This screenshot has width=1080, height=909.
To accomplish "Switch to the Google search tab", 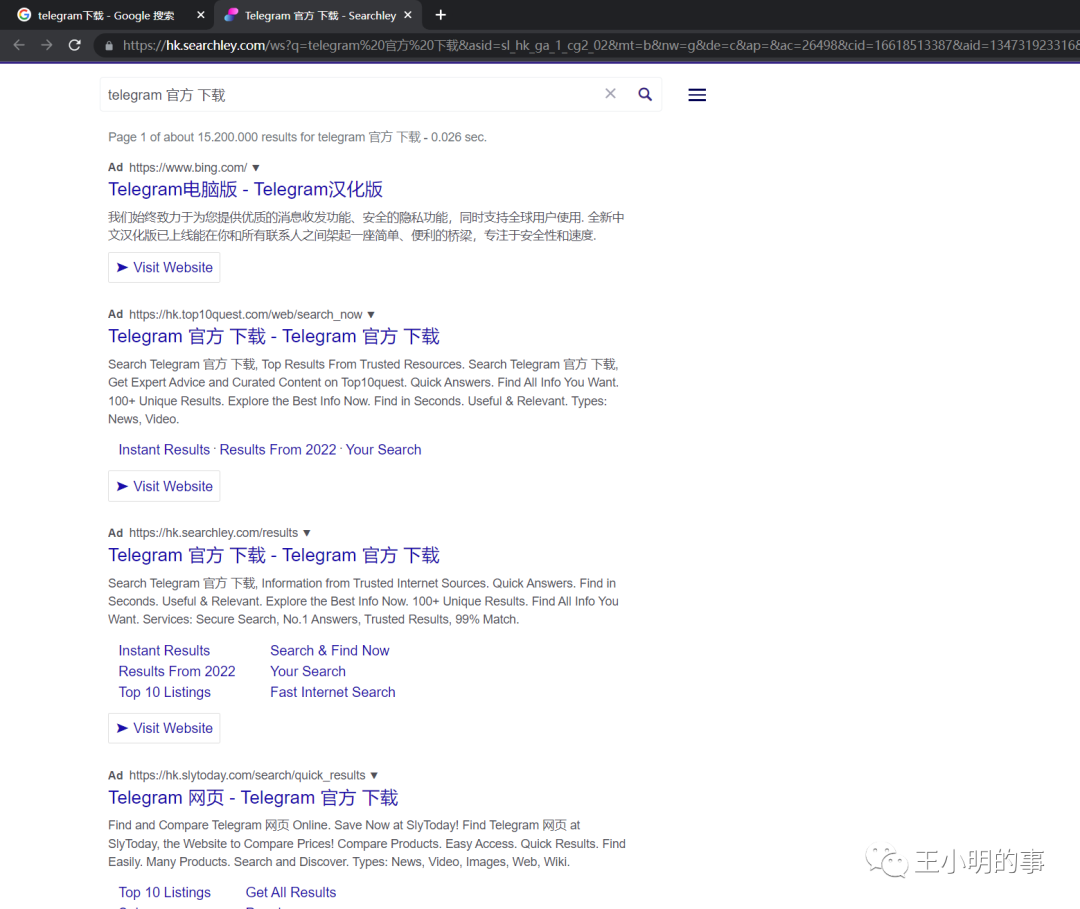I will point(106,15).
